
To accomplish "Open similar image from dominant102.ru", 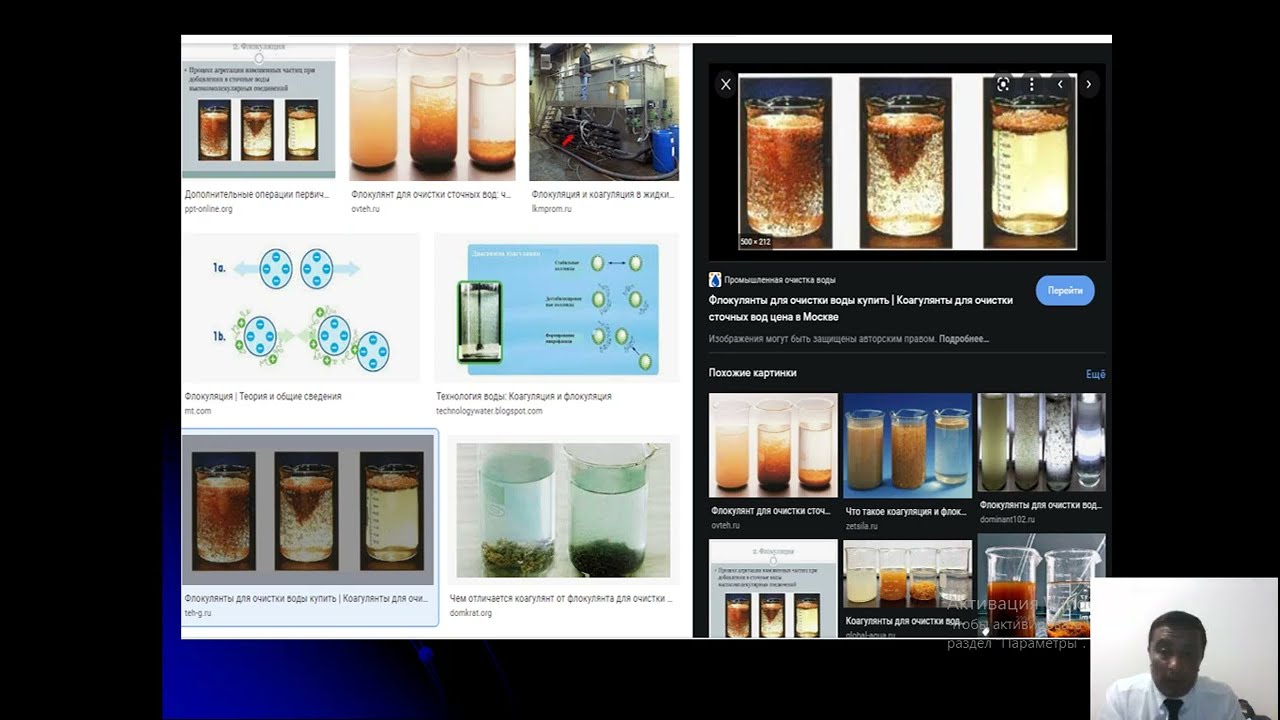I will pos(1041,443).
